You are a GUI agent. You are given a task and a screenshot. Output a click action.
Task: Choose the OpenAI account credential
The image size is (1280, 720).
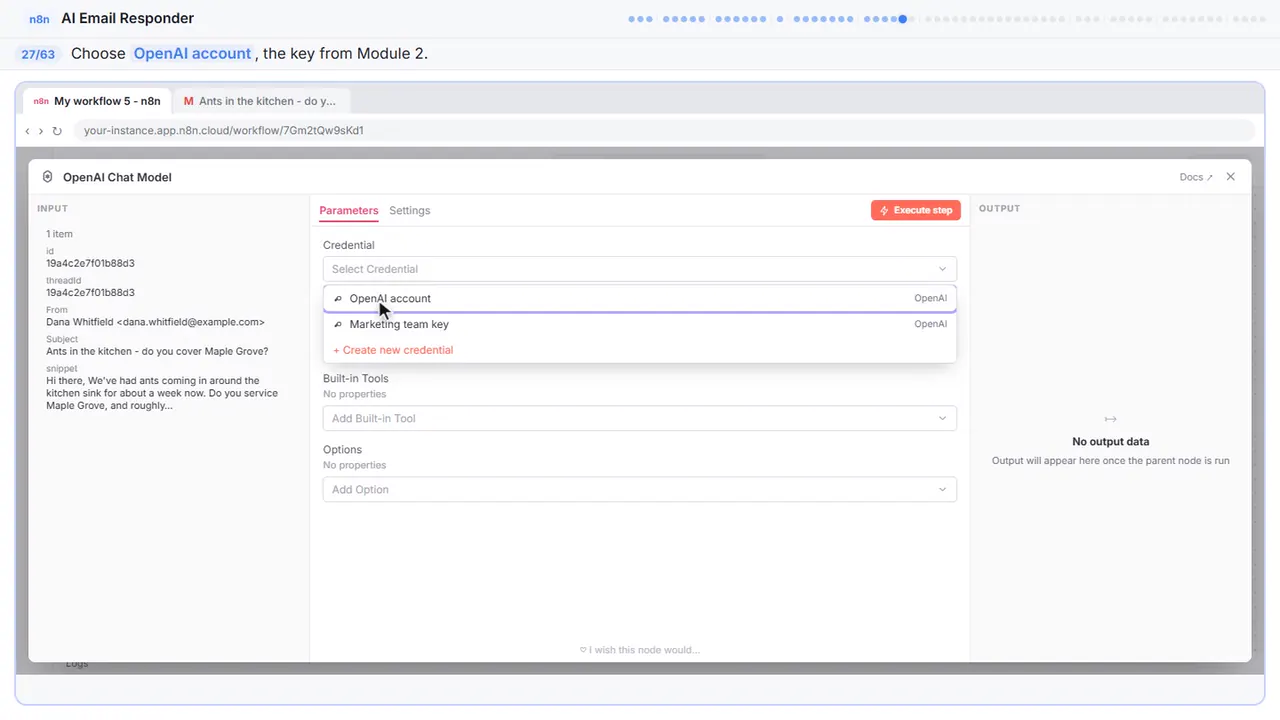(x=640, y=298)
